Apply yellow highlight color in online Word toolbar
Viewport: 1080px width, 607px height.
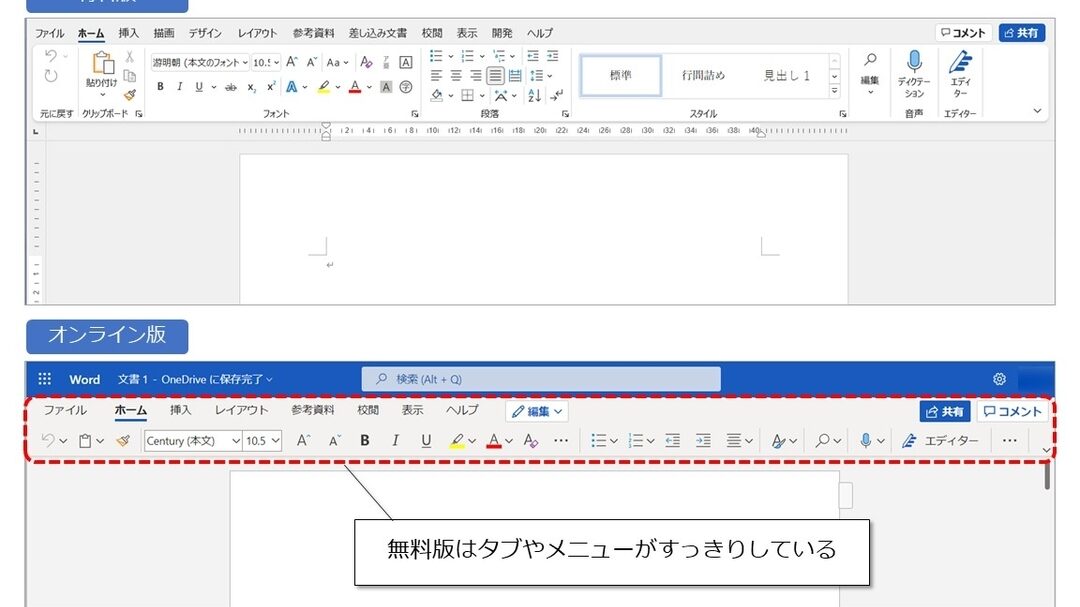tap(457, 440)
